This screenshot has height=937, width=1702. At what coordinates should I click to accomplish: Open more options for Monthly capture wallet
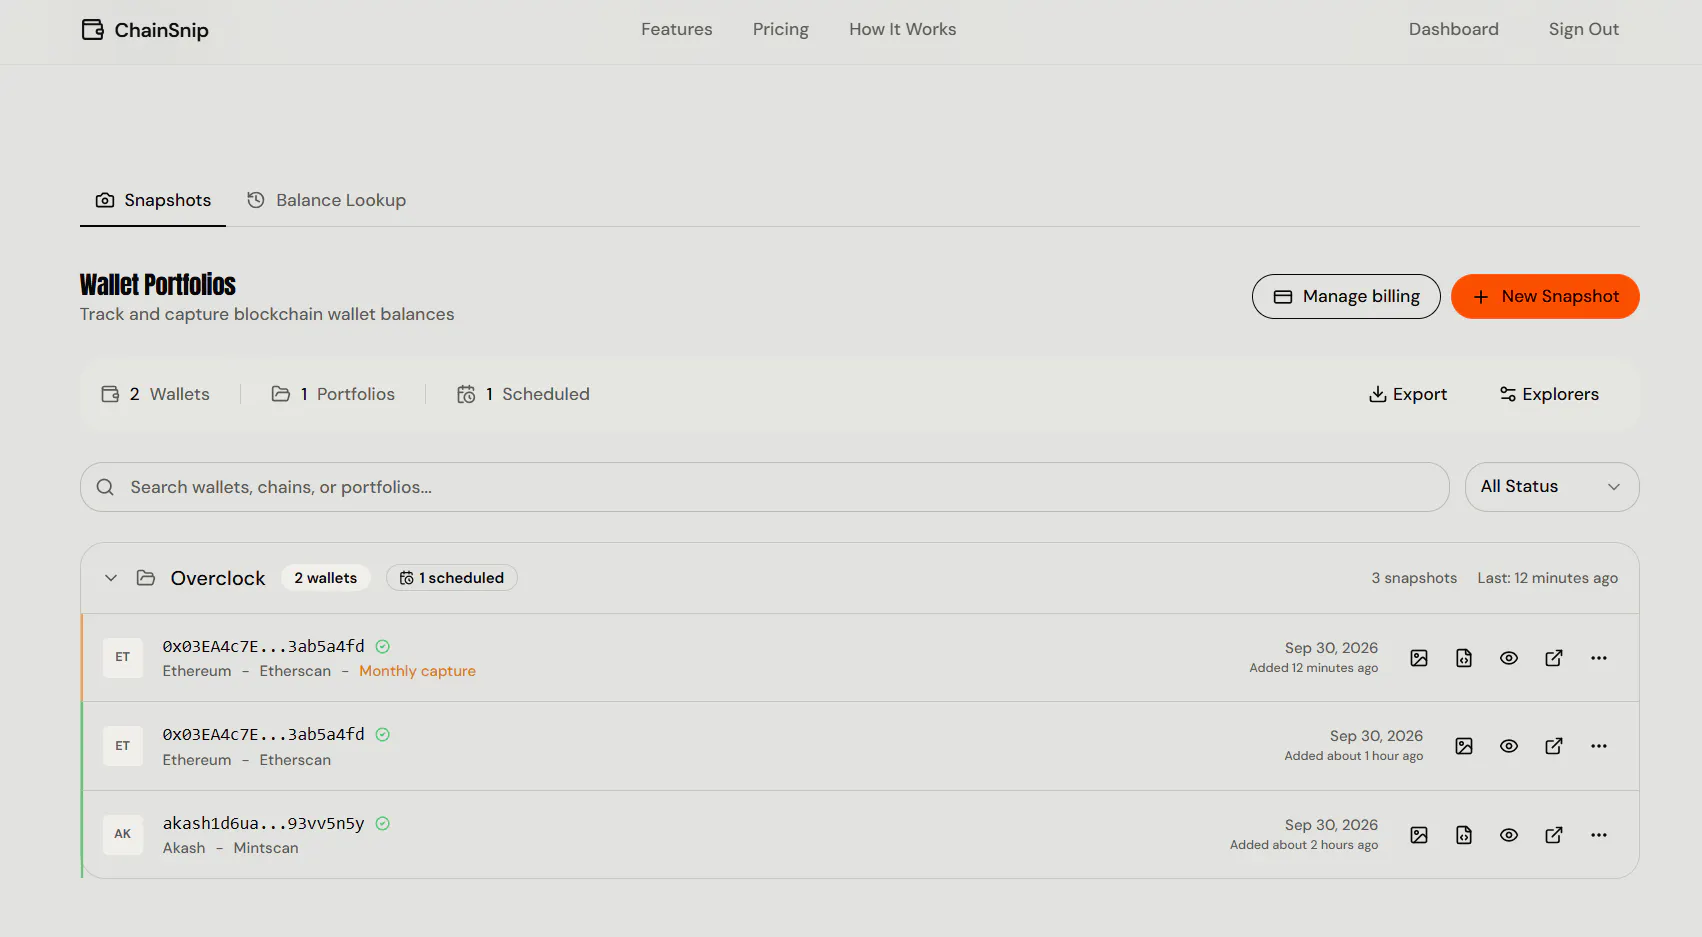(1599, 658)
